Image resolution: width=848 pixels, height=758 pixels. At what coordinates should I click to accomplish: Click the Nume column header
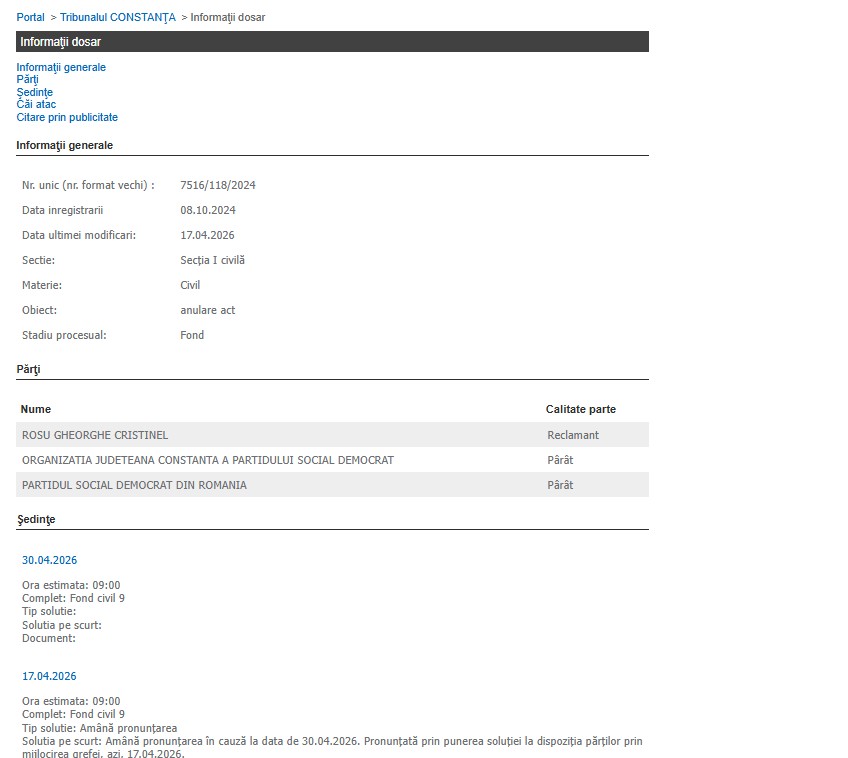(x=36, y=409)
